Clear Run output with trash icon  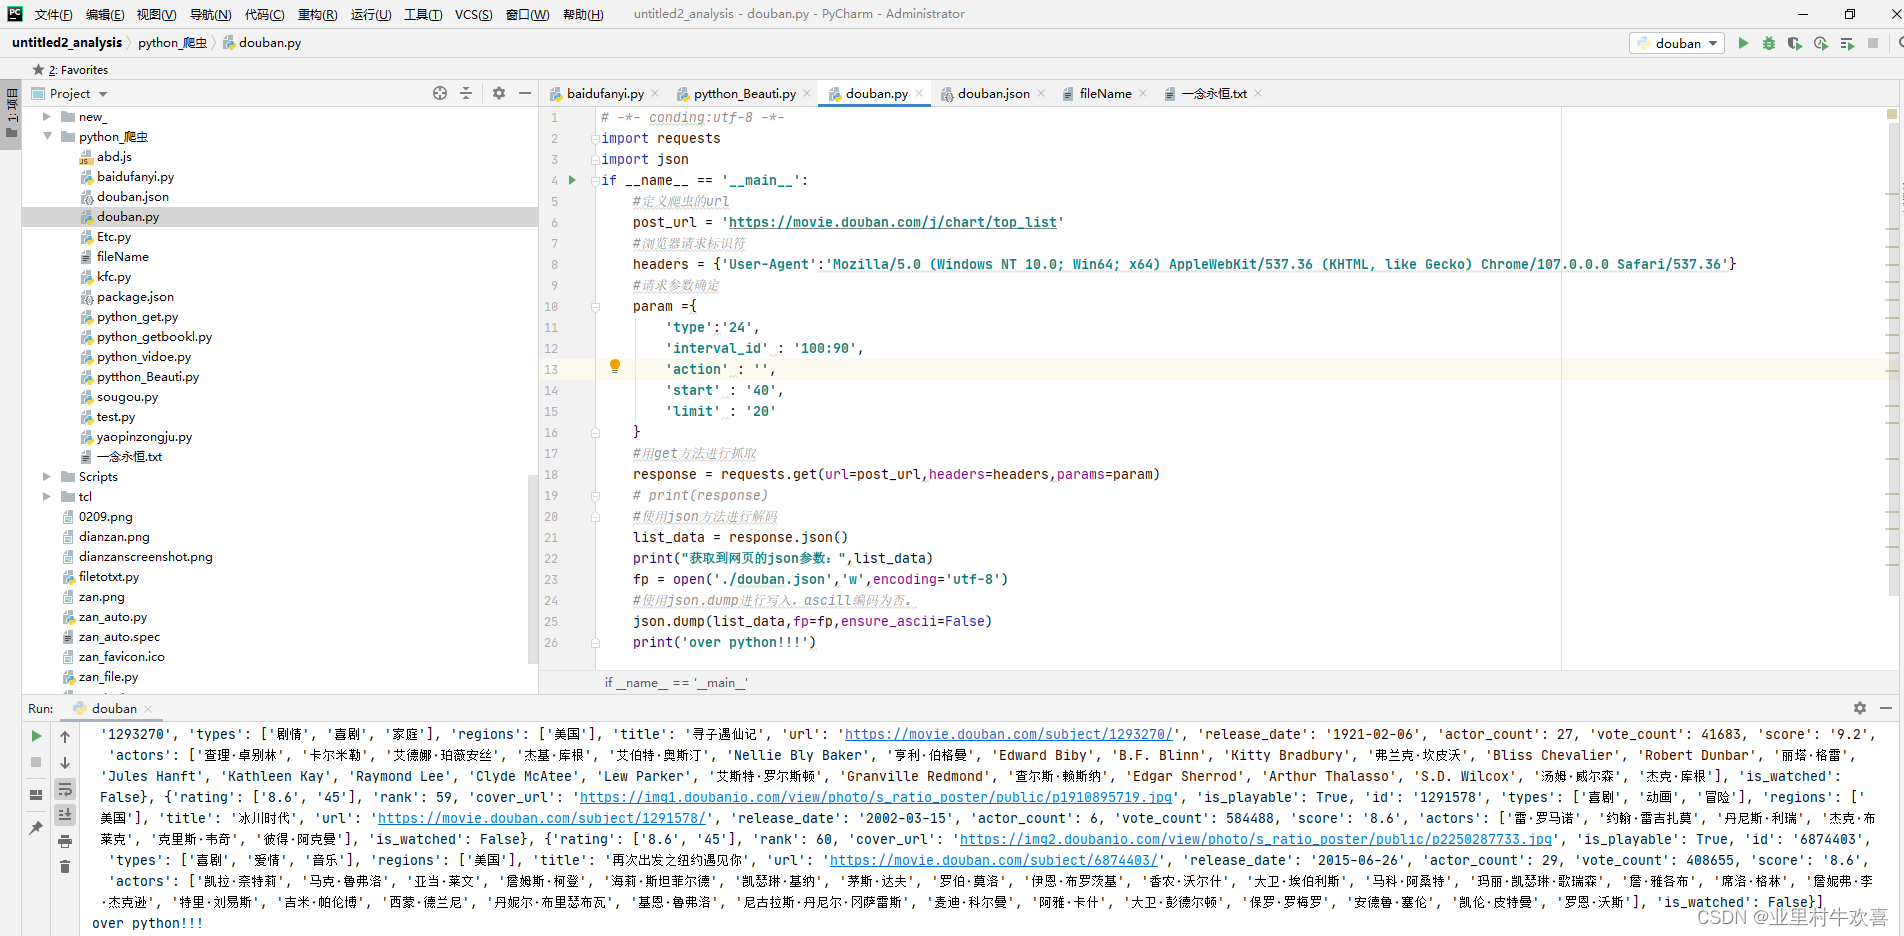click(65, 866)
